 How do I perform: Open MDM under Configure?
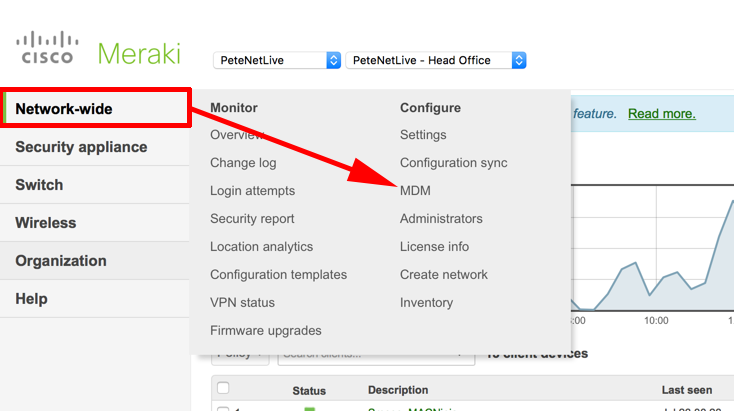point(415,191)
